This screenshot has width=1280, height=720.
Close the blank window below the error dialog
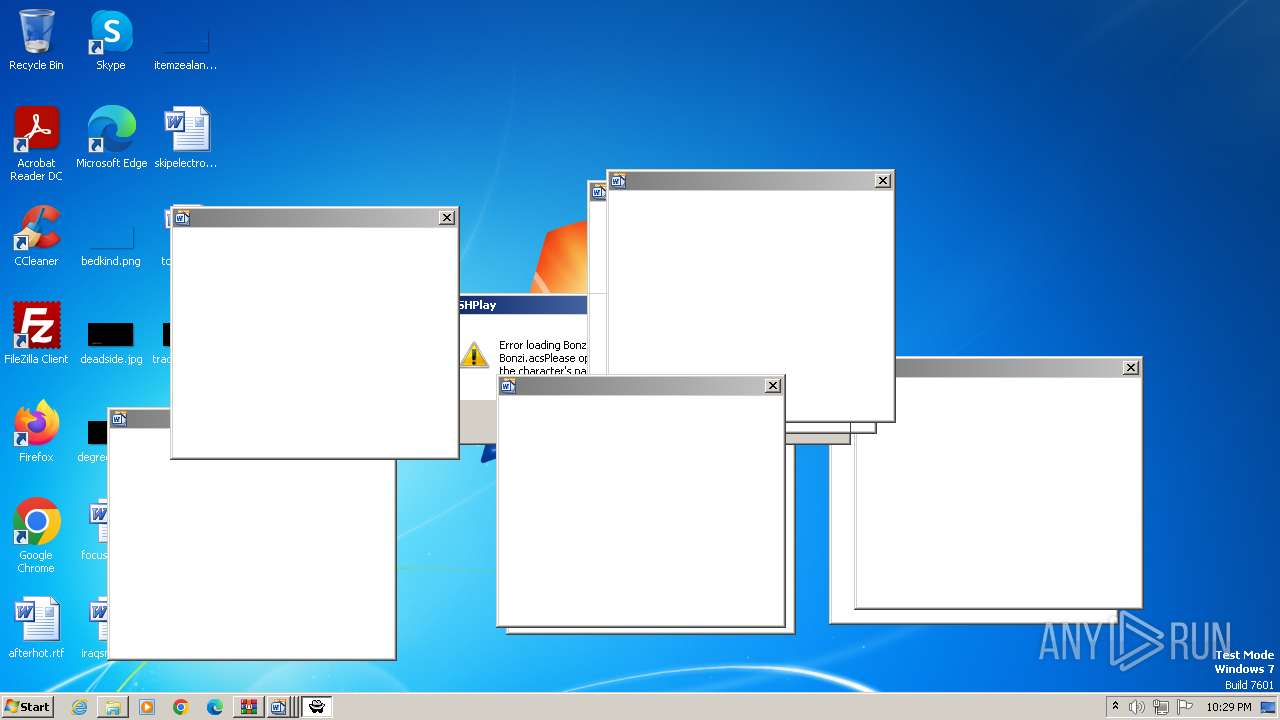[x=773, y=385]
